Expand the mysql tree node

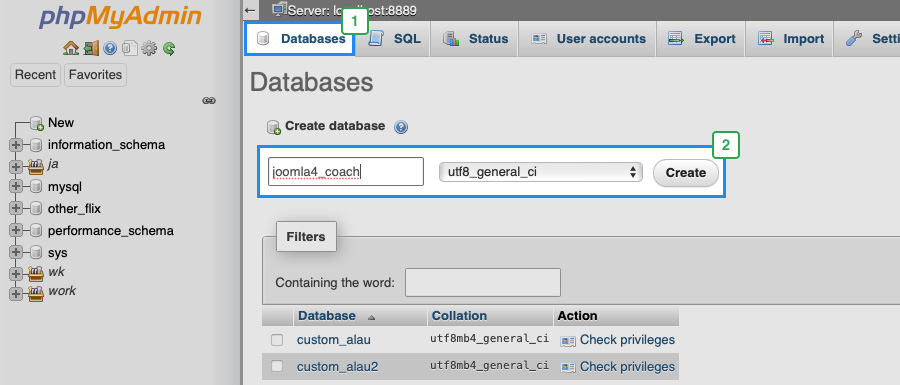16,187
